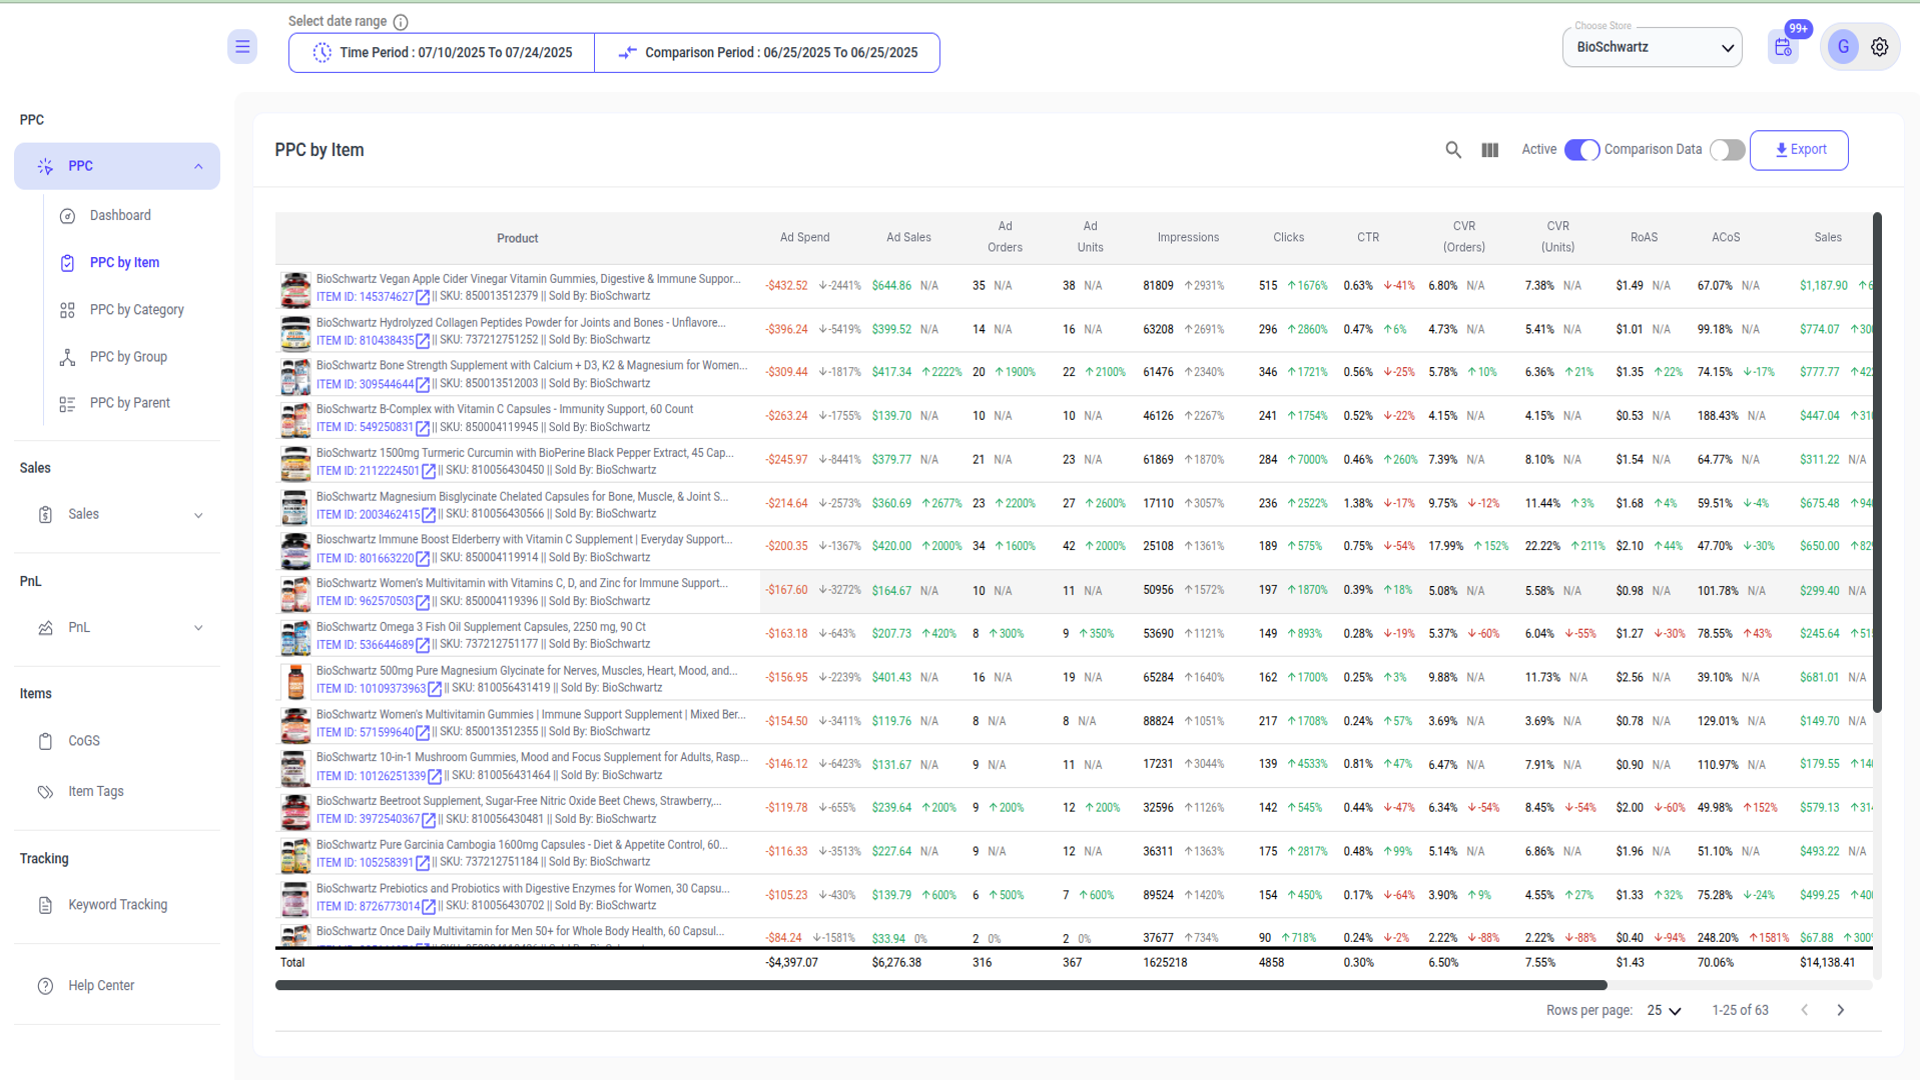The width and height of the screenshot is (1920, 1080).
Task: Open external link for ITEM ID 810438435
Action: (x=423, y=341)
